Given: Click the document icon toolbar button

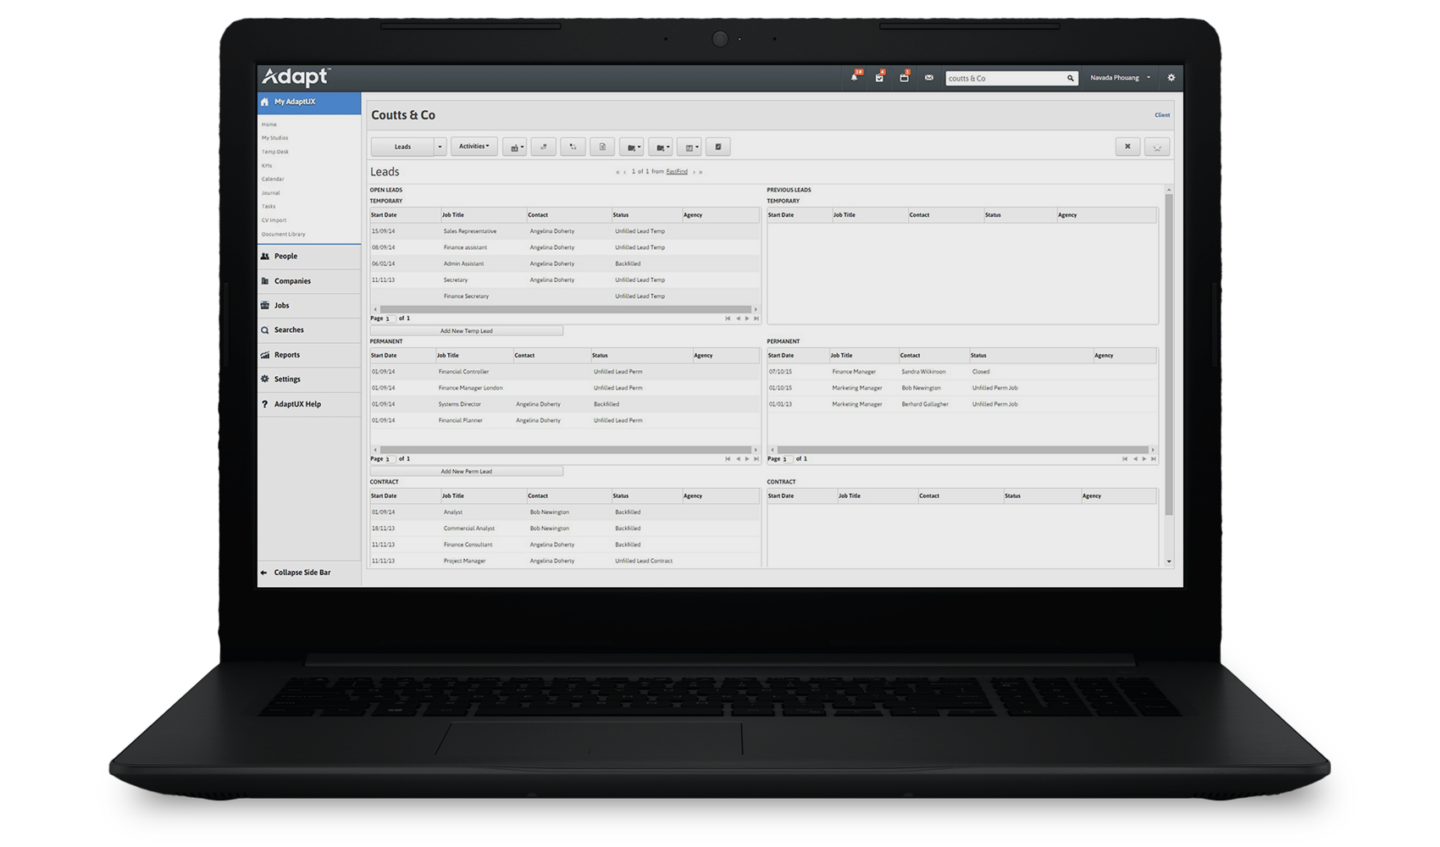Looking at the screenshot, I should point(602,147).
